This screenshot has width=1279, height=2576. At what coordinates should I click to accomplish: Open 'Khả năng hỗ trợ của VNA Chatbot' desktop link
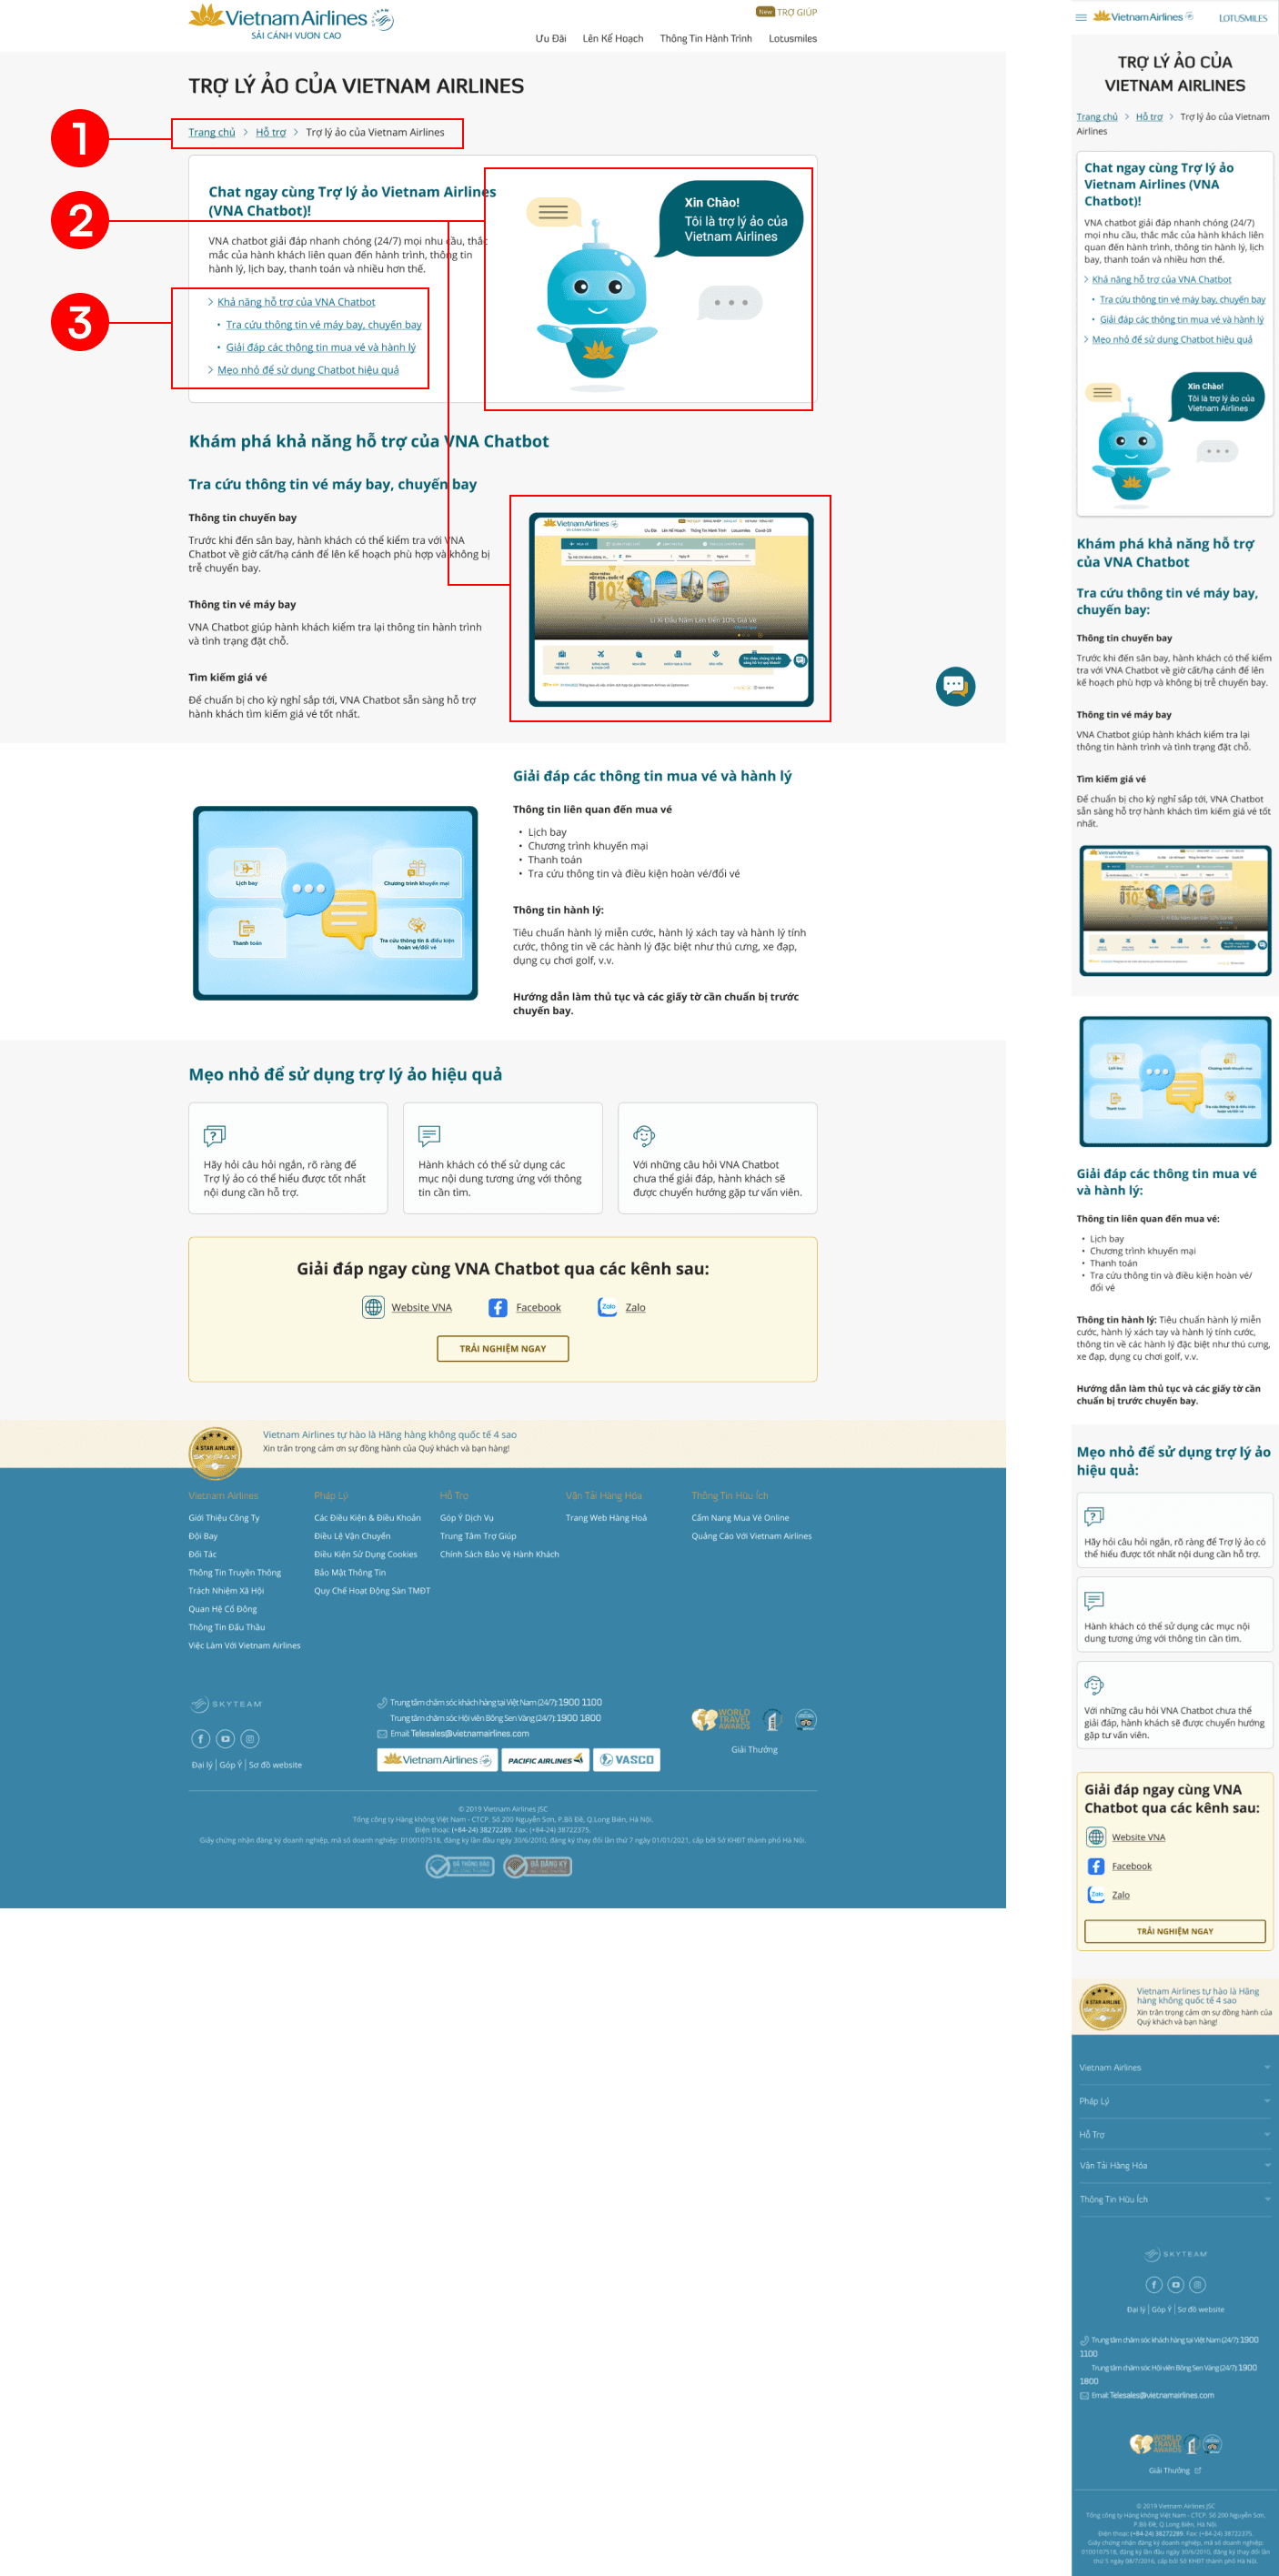click(x=296, y=302)
